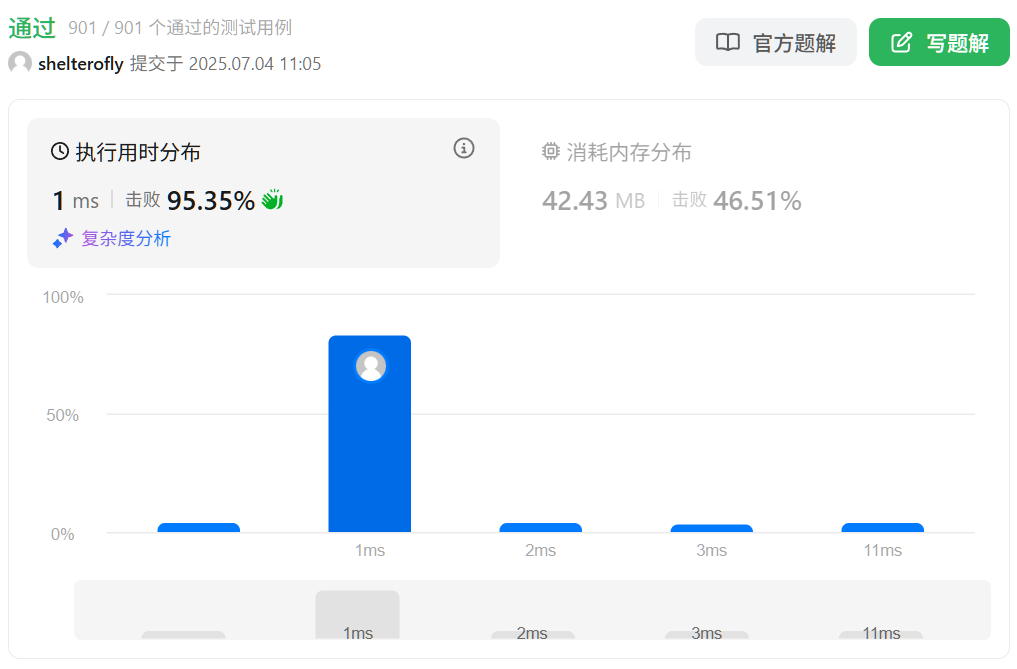
Task: Click the 42.43 MB memory value
Action: [593, 201]
